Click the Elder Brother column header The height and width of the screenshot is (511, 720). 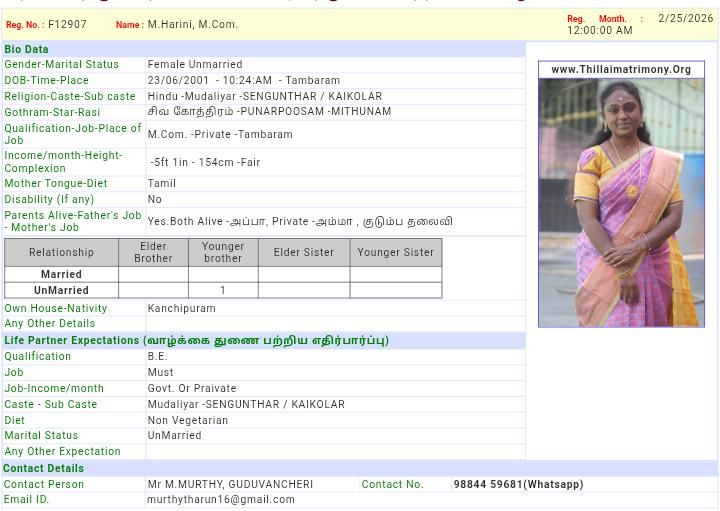click(x=153, y=252)
